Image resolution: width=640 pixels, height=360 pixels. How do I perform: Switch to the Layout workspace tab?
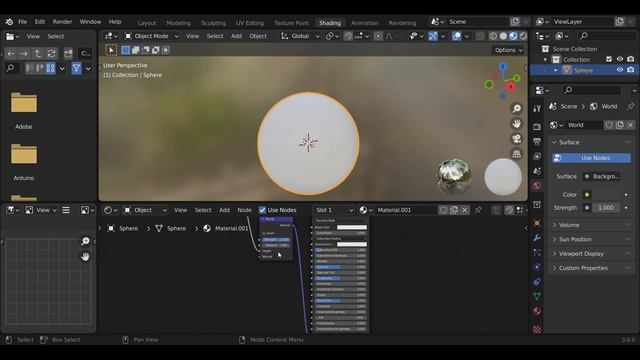point(147,23)
